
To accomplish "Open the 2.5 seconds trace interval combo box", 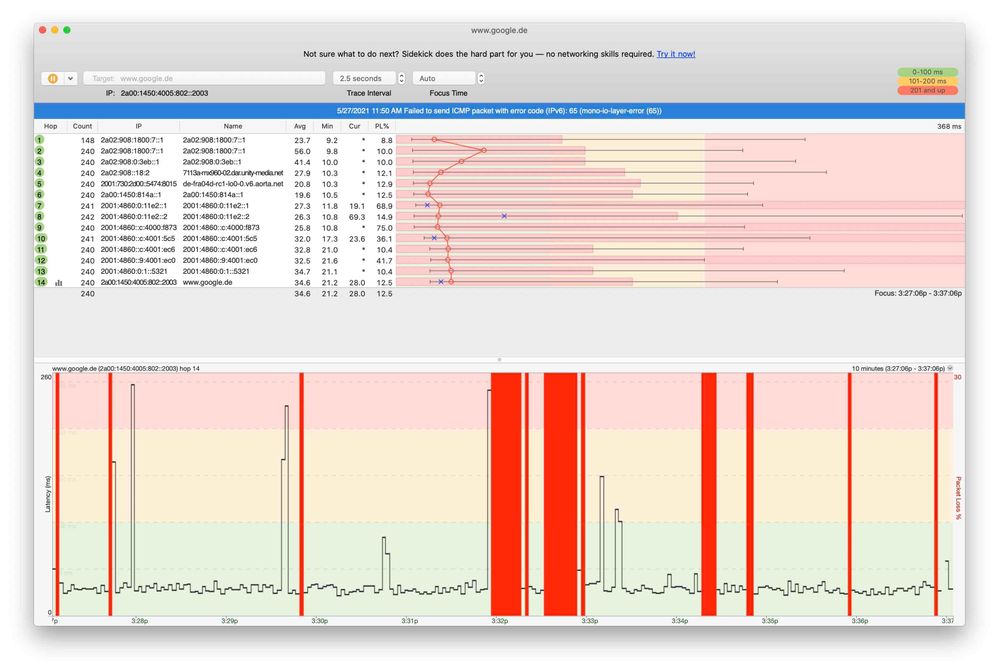I will pyautogui.click(x=364, y=78).
